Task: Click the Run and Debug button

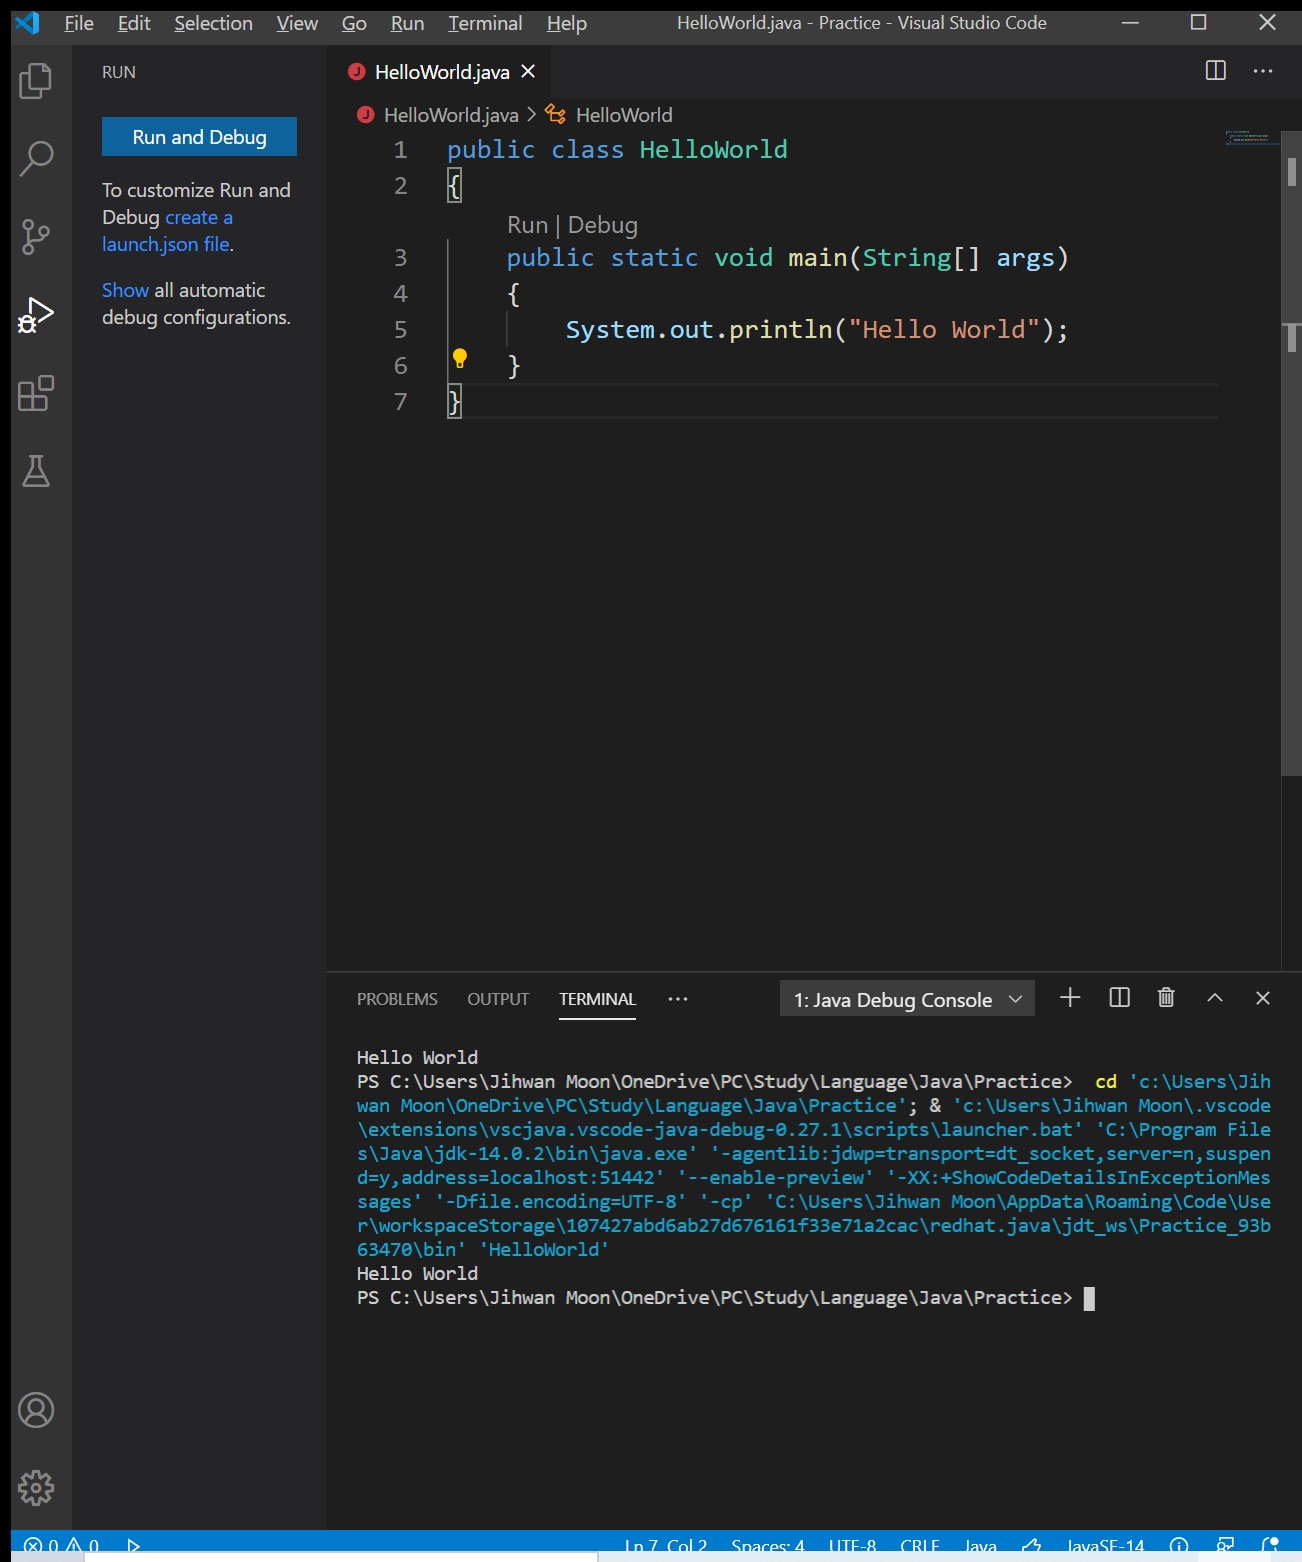Action: pos(198,137)
